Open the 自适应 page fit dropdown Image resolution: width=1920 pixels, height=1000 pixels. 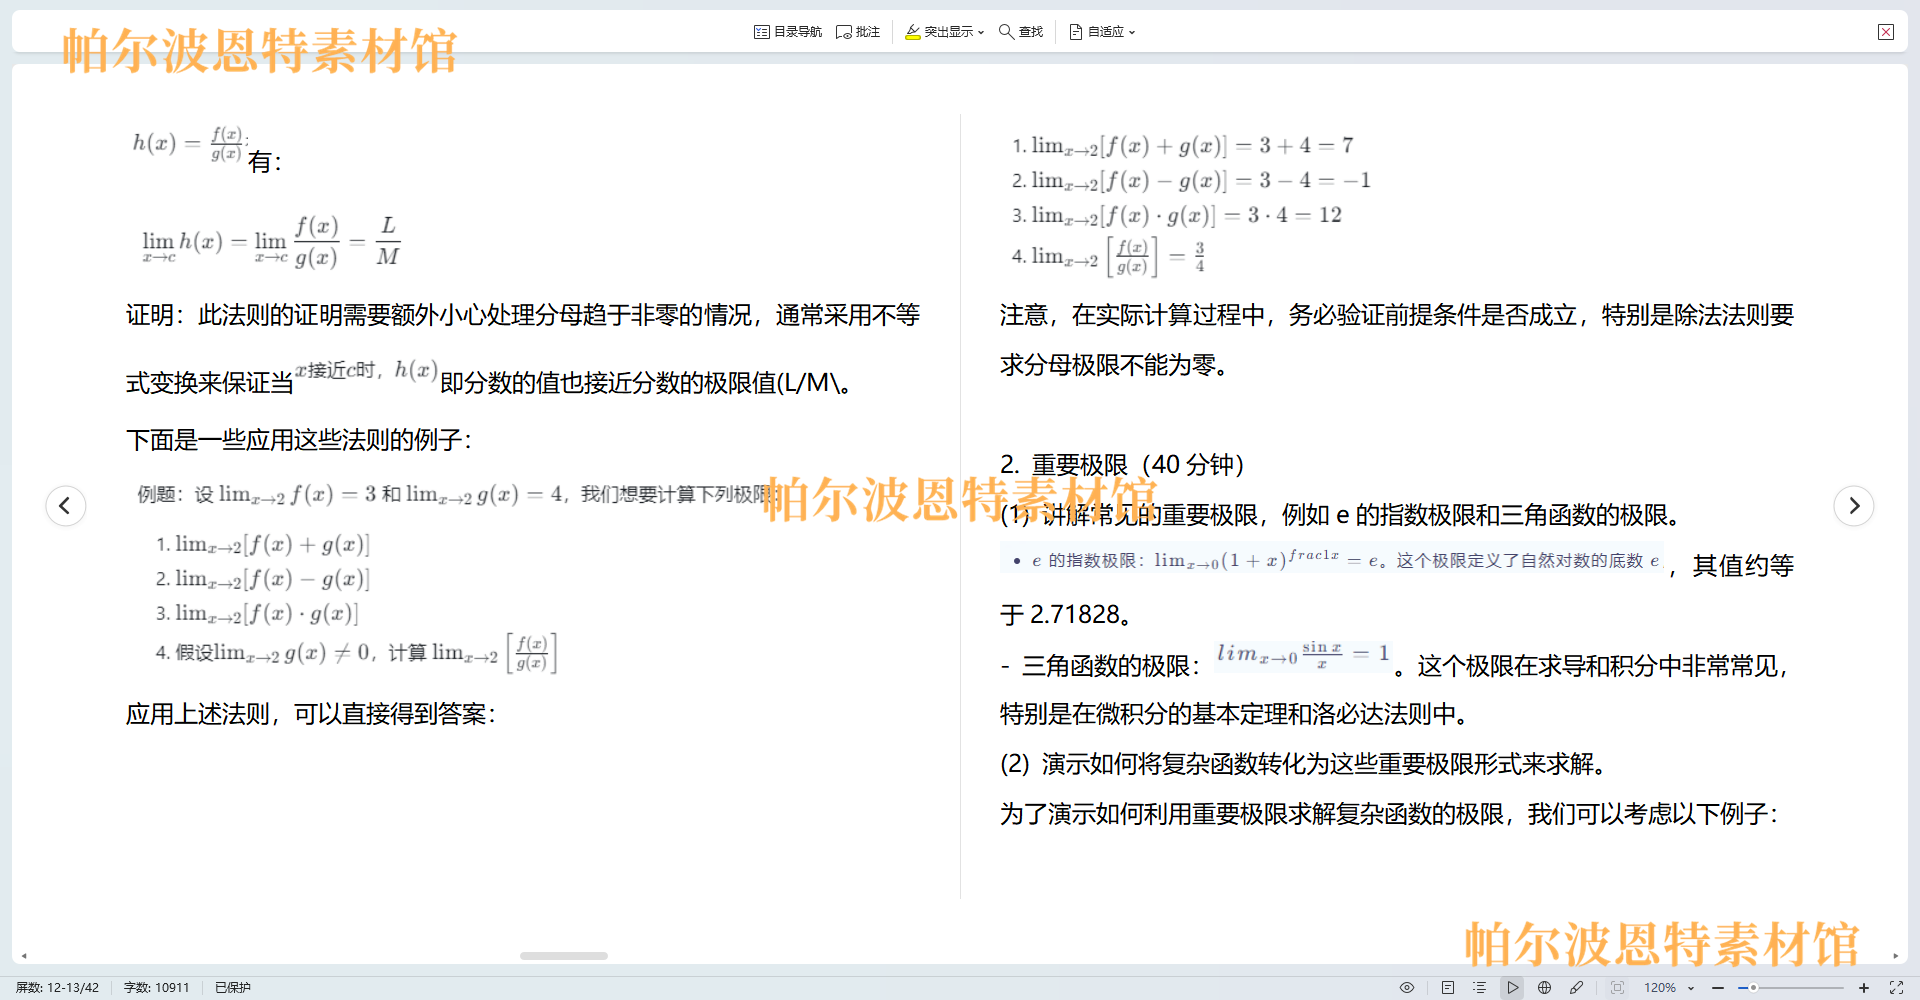pos(1102,32)
